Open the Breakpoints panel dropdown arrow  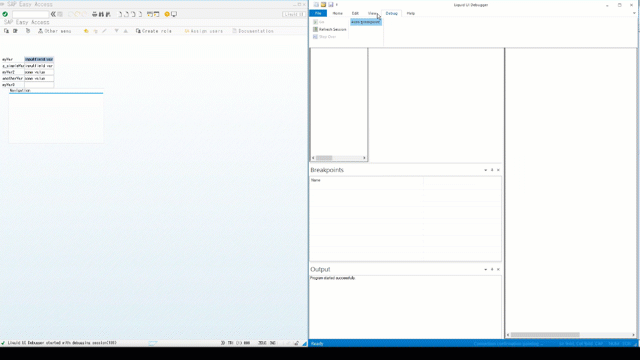(x=485, y=170)
